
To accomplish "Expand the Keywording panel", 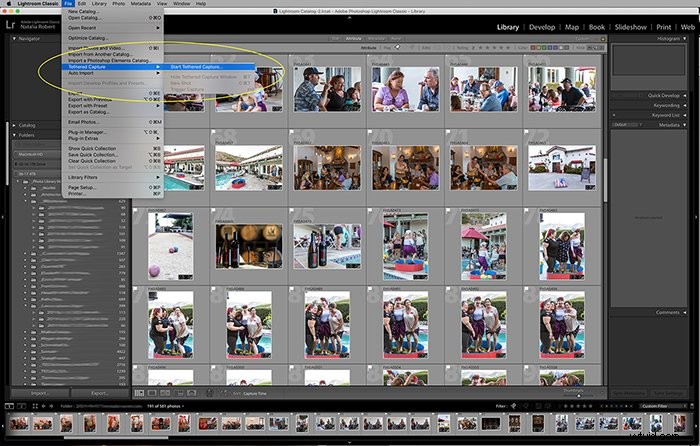I will point(685,105).
